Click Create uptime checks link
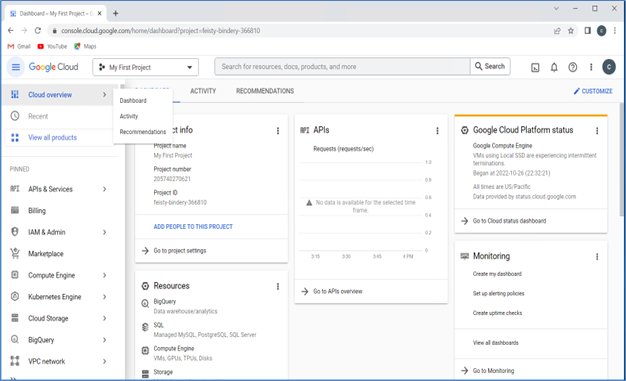 497,313
